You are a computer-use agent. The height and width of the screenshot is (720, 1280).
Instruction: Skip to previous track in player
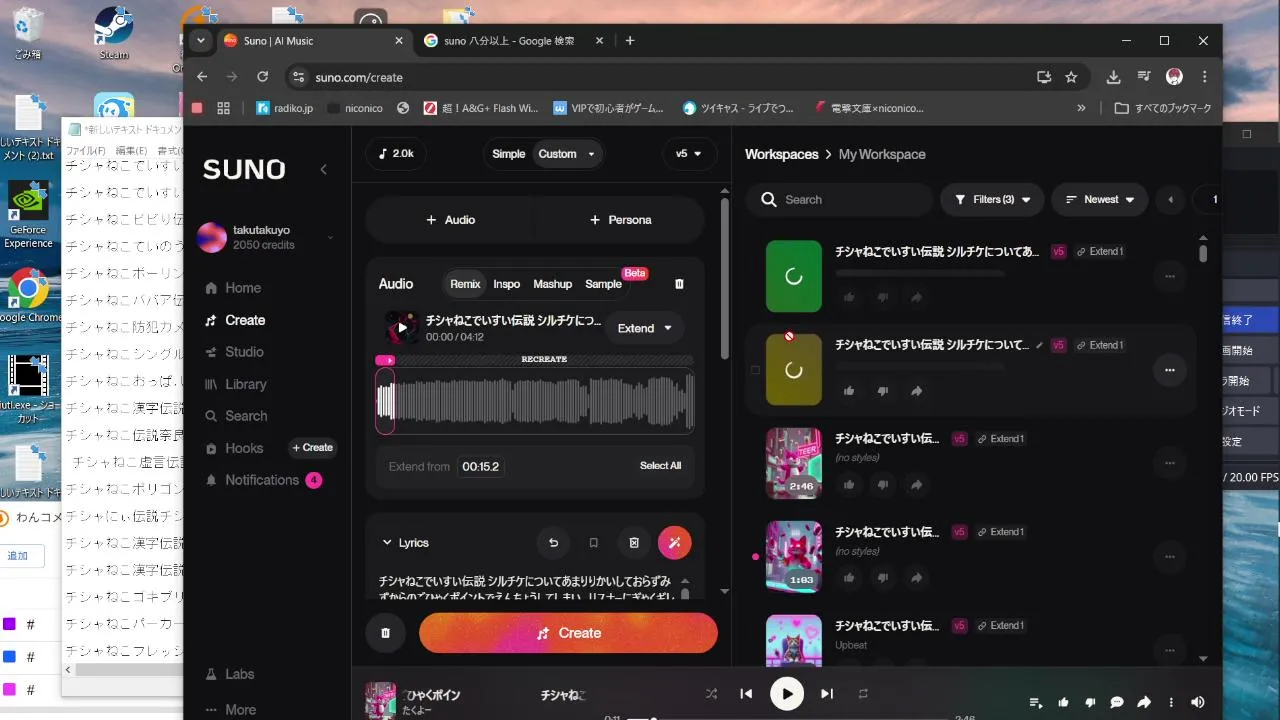coord(746,693)
